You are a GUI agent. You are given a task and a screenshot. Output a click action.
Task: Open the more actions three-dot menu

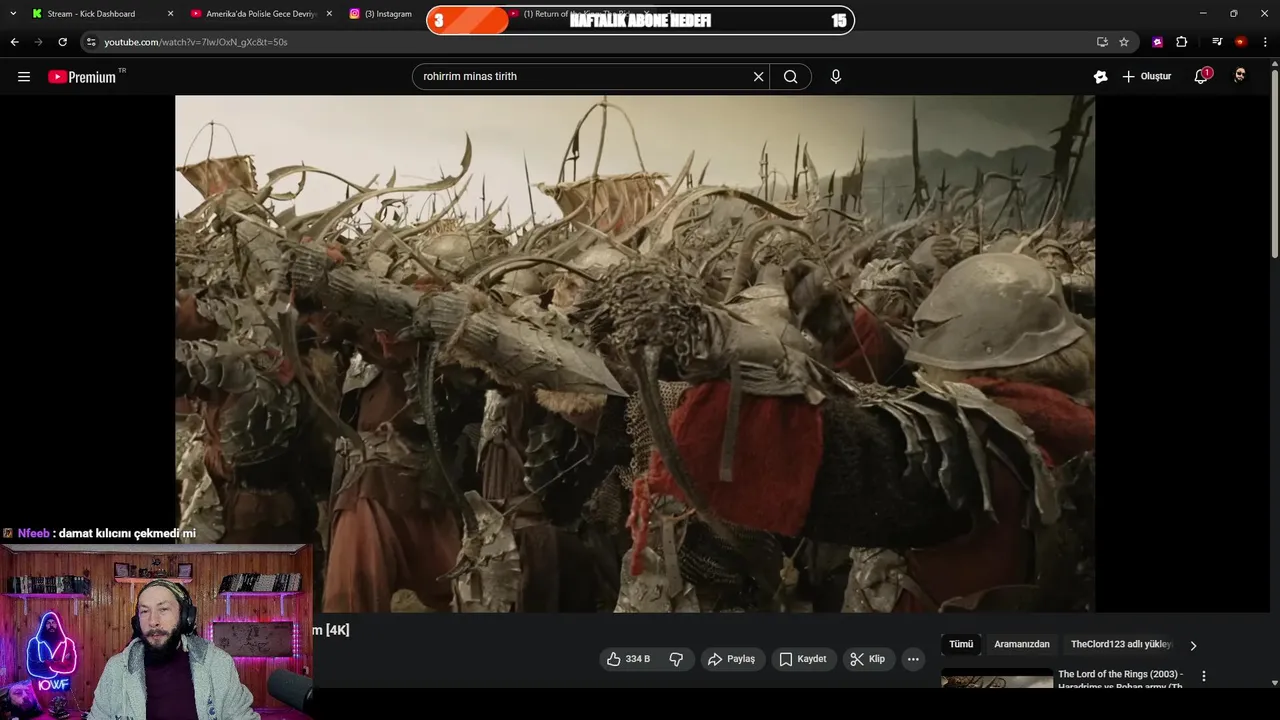tap(912, 659)
